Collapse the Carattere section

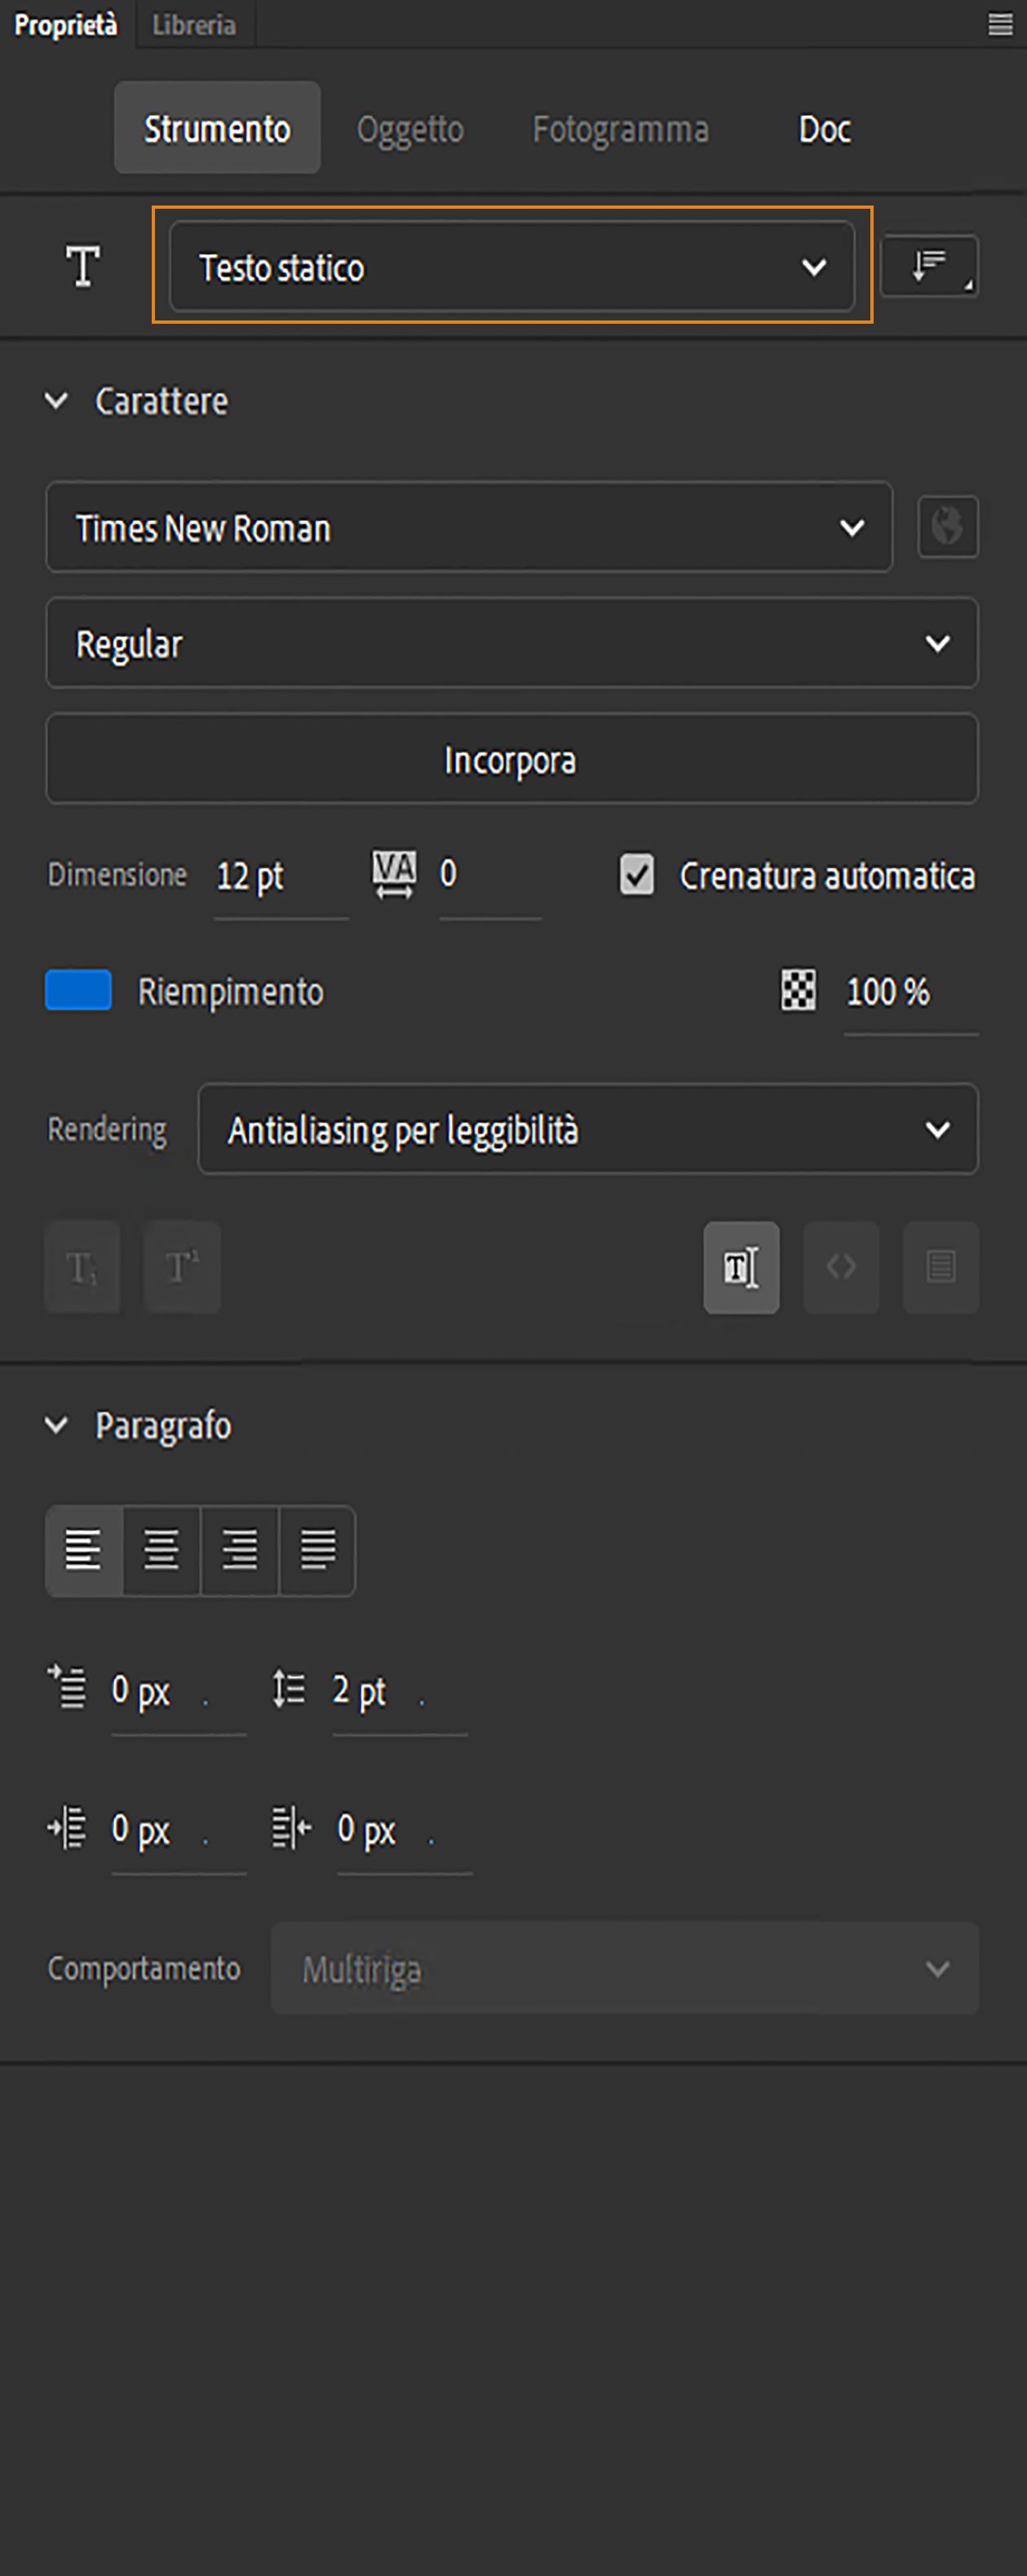(x=57, y=400)
